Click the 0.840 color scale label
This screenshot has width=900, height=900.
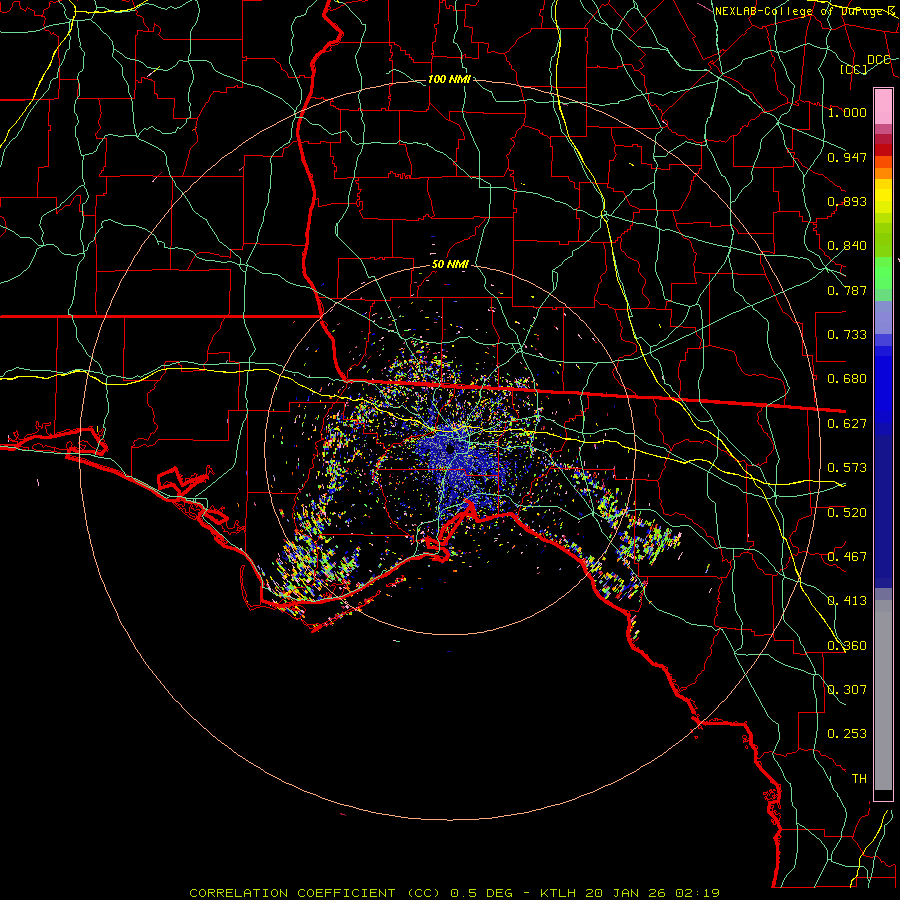(x=847, y=246)
